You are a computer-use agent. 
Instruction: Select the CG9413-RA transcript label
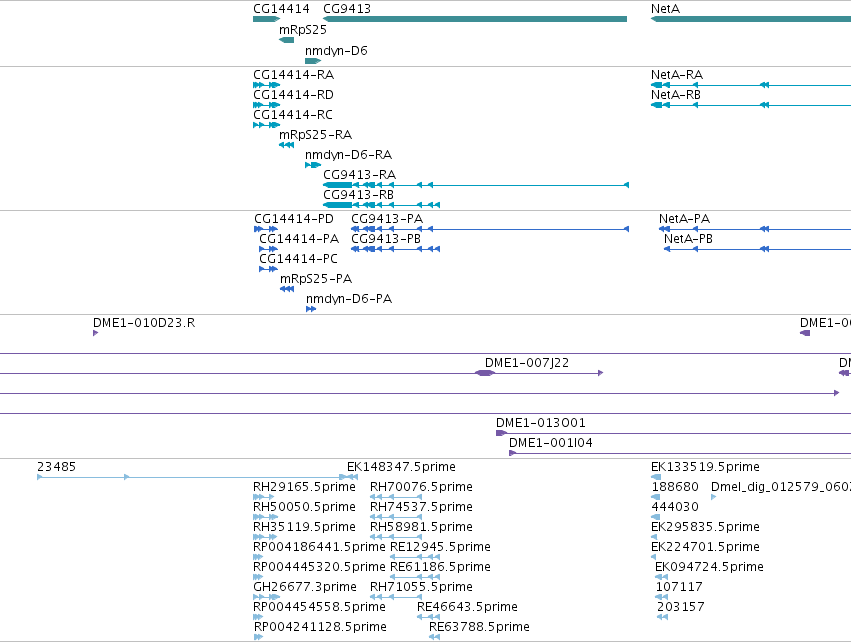pyautogui.click(x=359, y=175)
